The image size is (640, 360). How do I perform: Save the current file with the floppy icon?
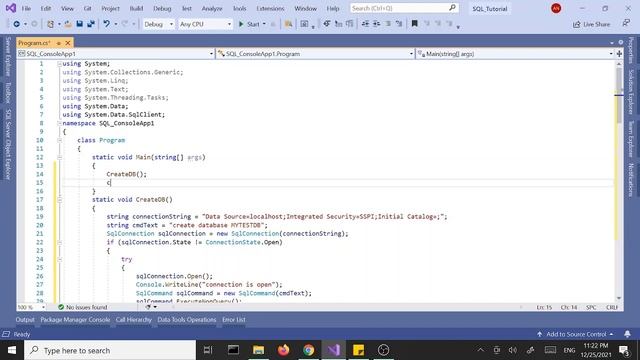[80, 24]
